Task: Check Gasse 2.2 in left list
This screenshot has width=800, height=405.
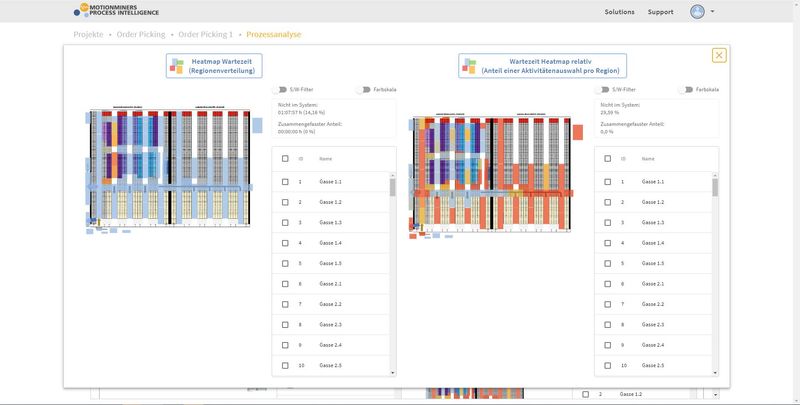Action: point(285,304)
